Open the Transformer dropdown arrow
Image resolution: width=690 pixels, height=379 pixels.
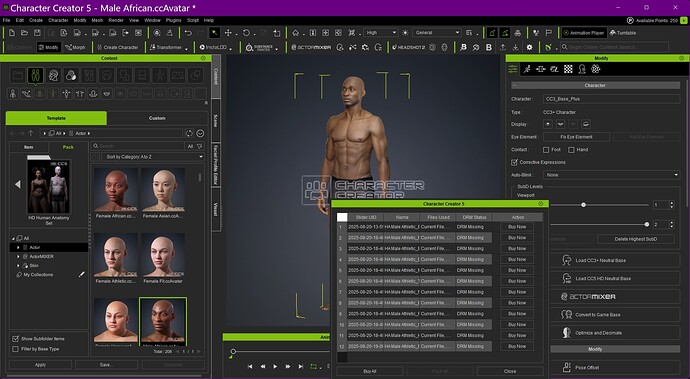[x=186, y=48]
